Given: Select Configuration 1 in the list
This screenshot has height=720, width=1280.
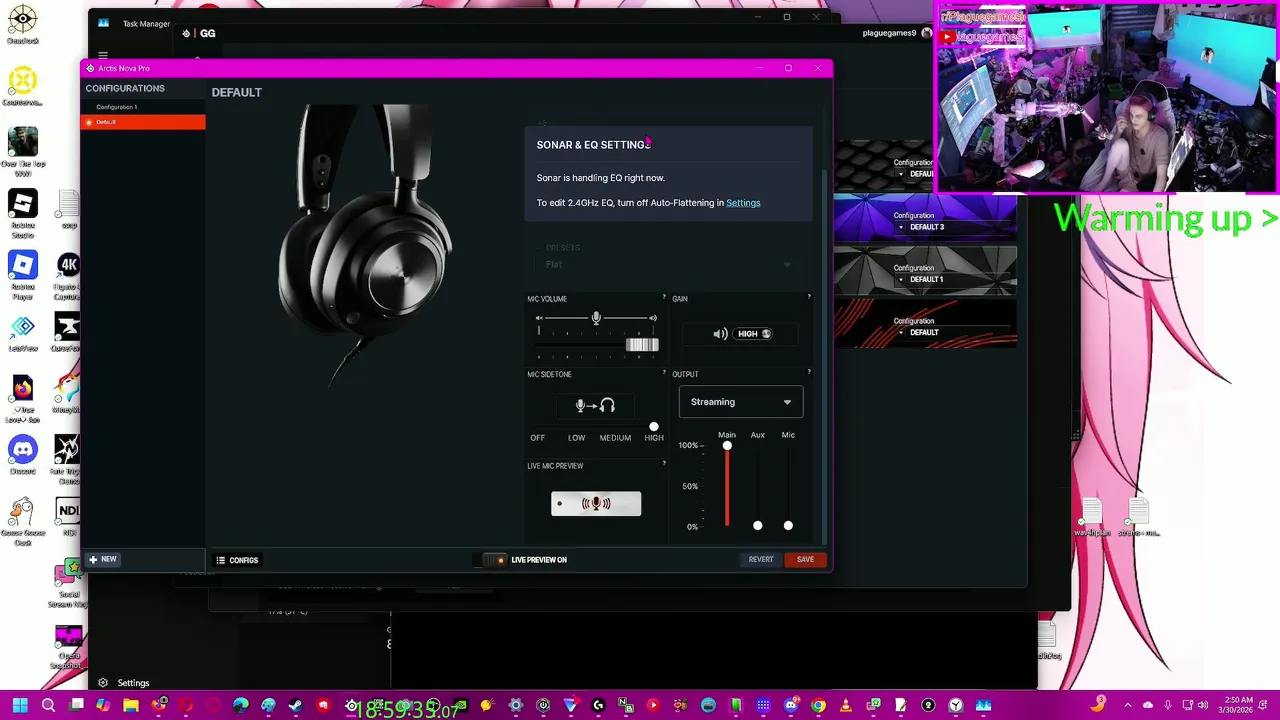Looking at the screenshot, I should click(x=143, y=107).
